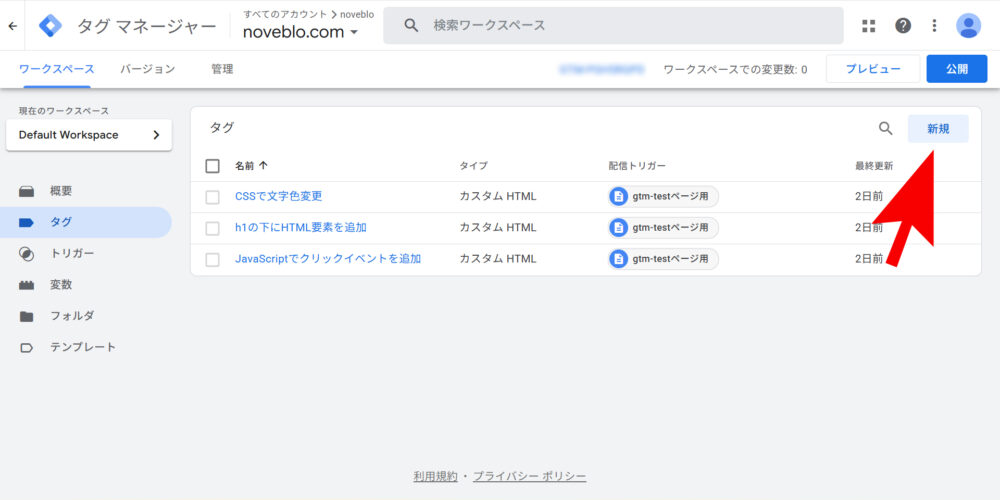The height and width of the screenshot is (500, 1000).
Task: Expand the Default Workspace selector
Action: [89, 135]
